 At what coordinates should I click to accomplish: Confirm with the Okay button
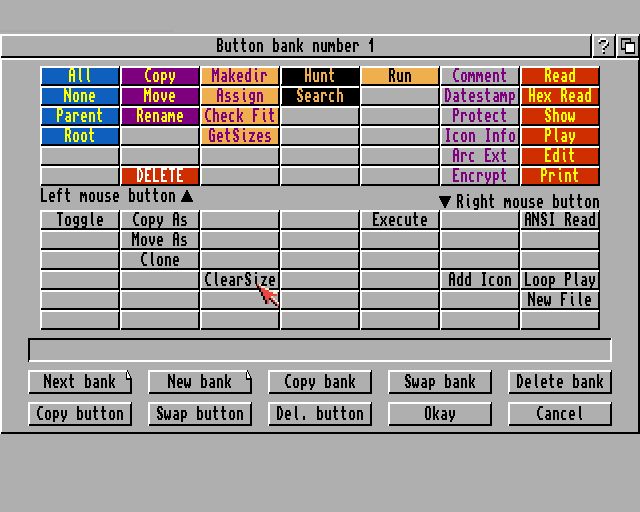click(440, 414)
